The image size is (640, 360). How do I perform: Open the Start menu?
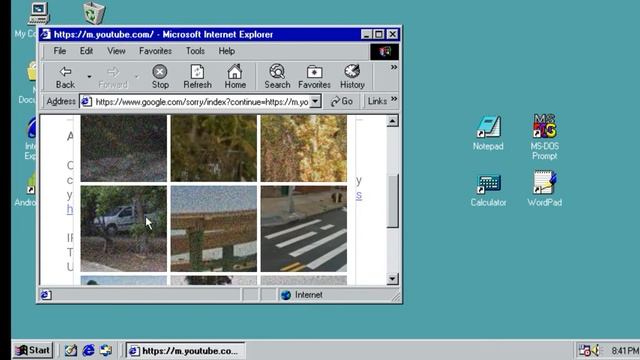pos(33,350)
